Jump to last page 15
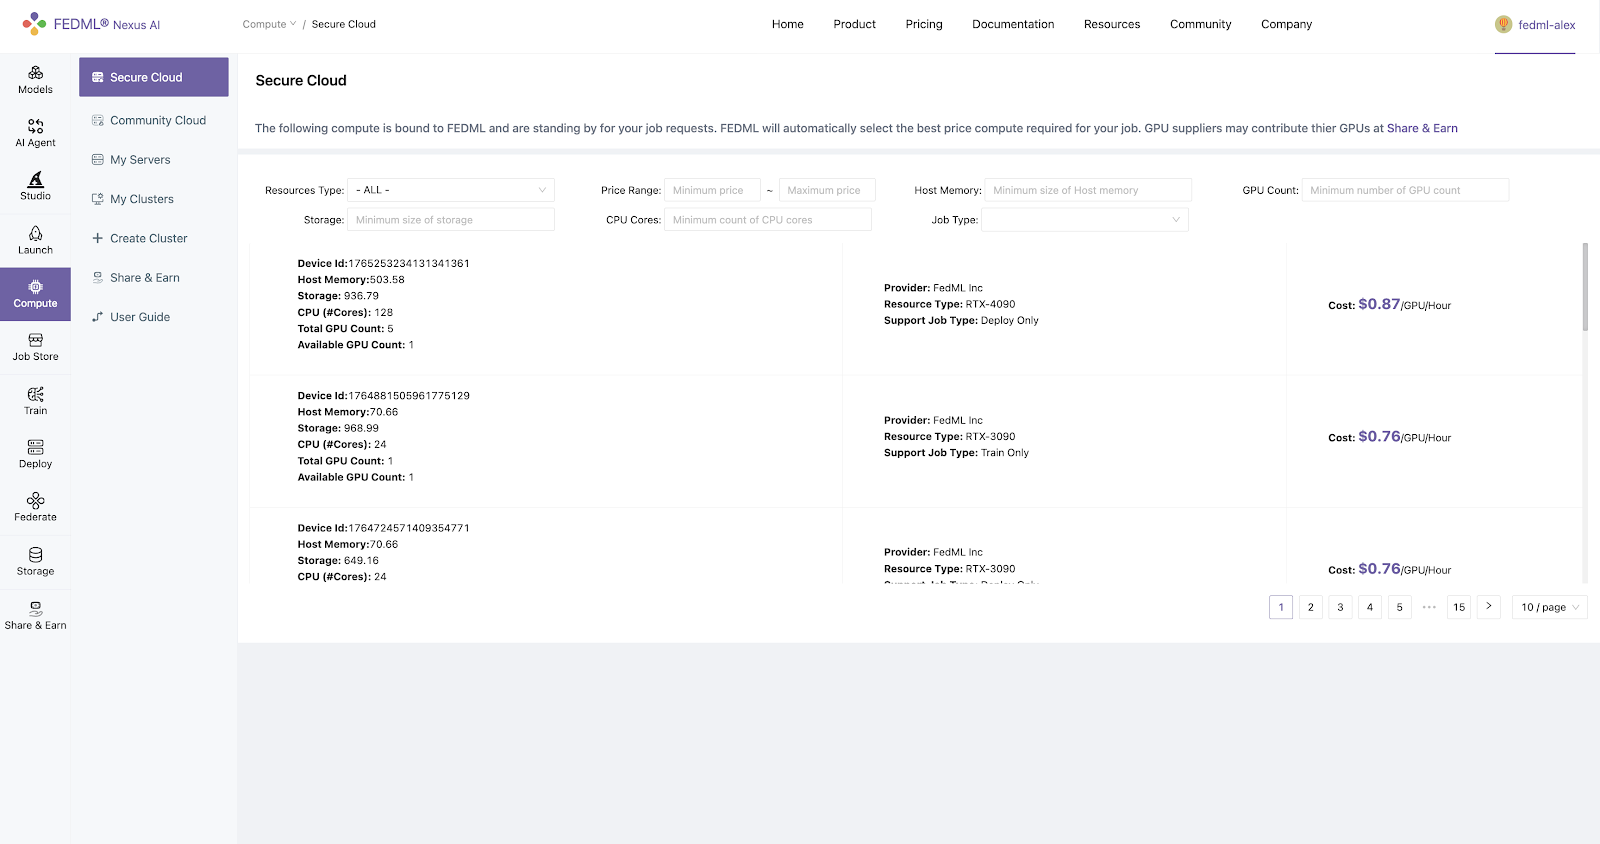Image resolution: width=1600 pixels, height=844 pixels. pos(1459,607)
